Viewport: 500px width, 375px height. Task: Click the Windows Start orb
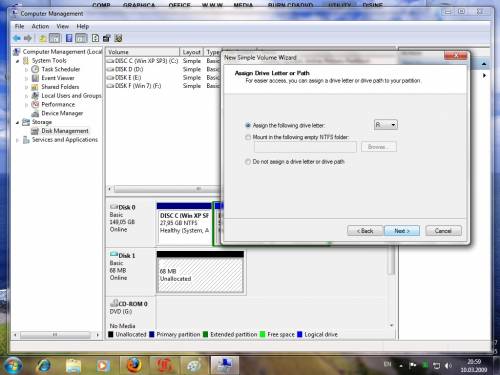coord(12,365)
